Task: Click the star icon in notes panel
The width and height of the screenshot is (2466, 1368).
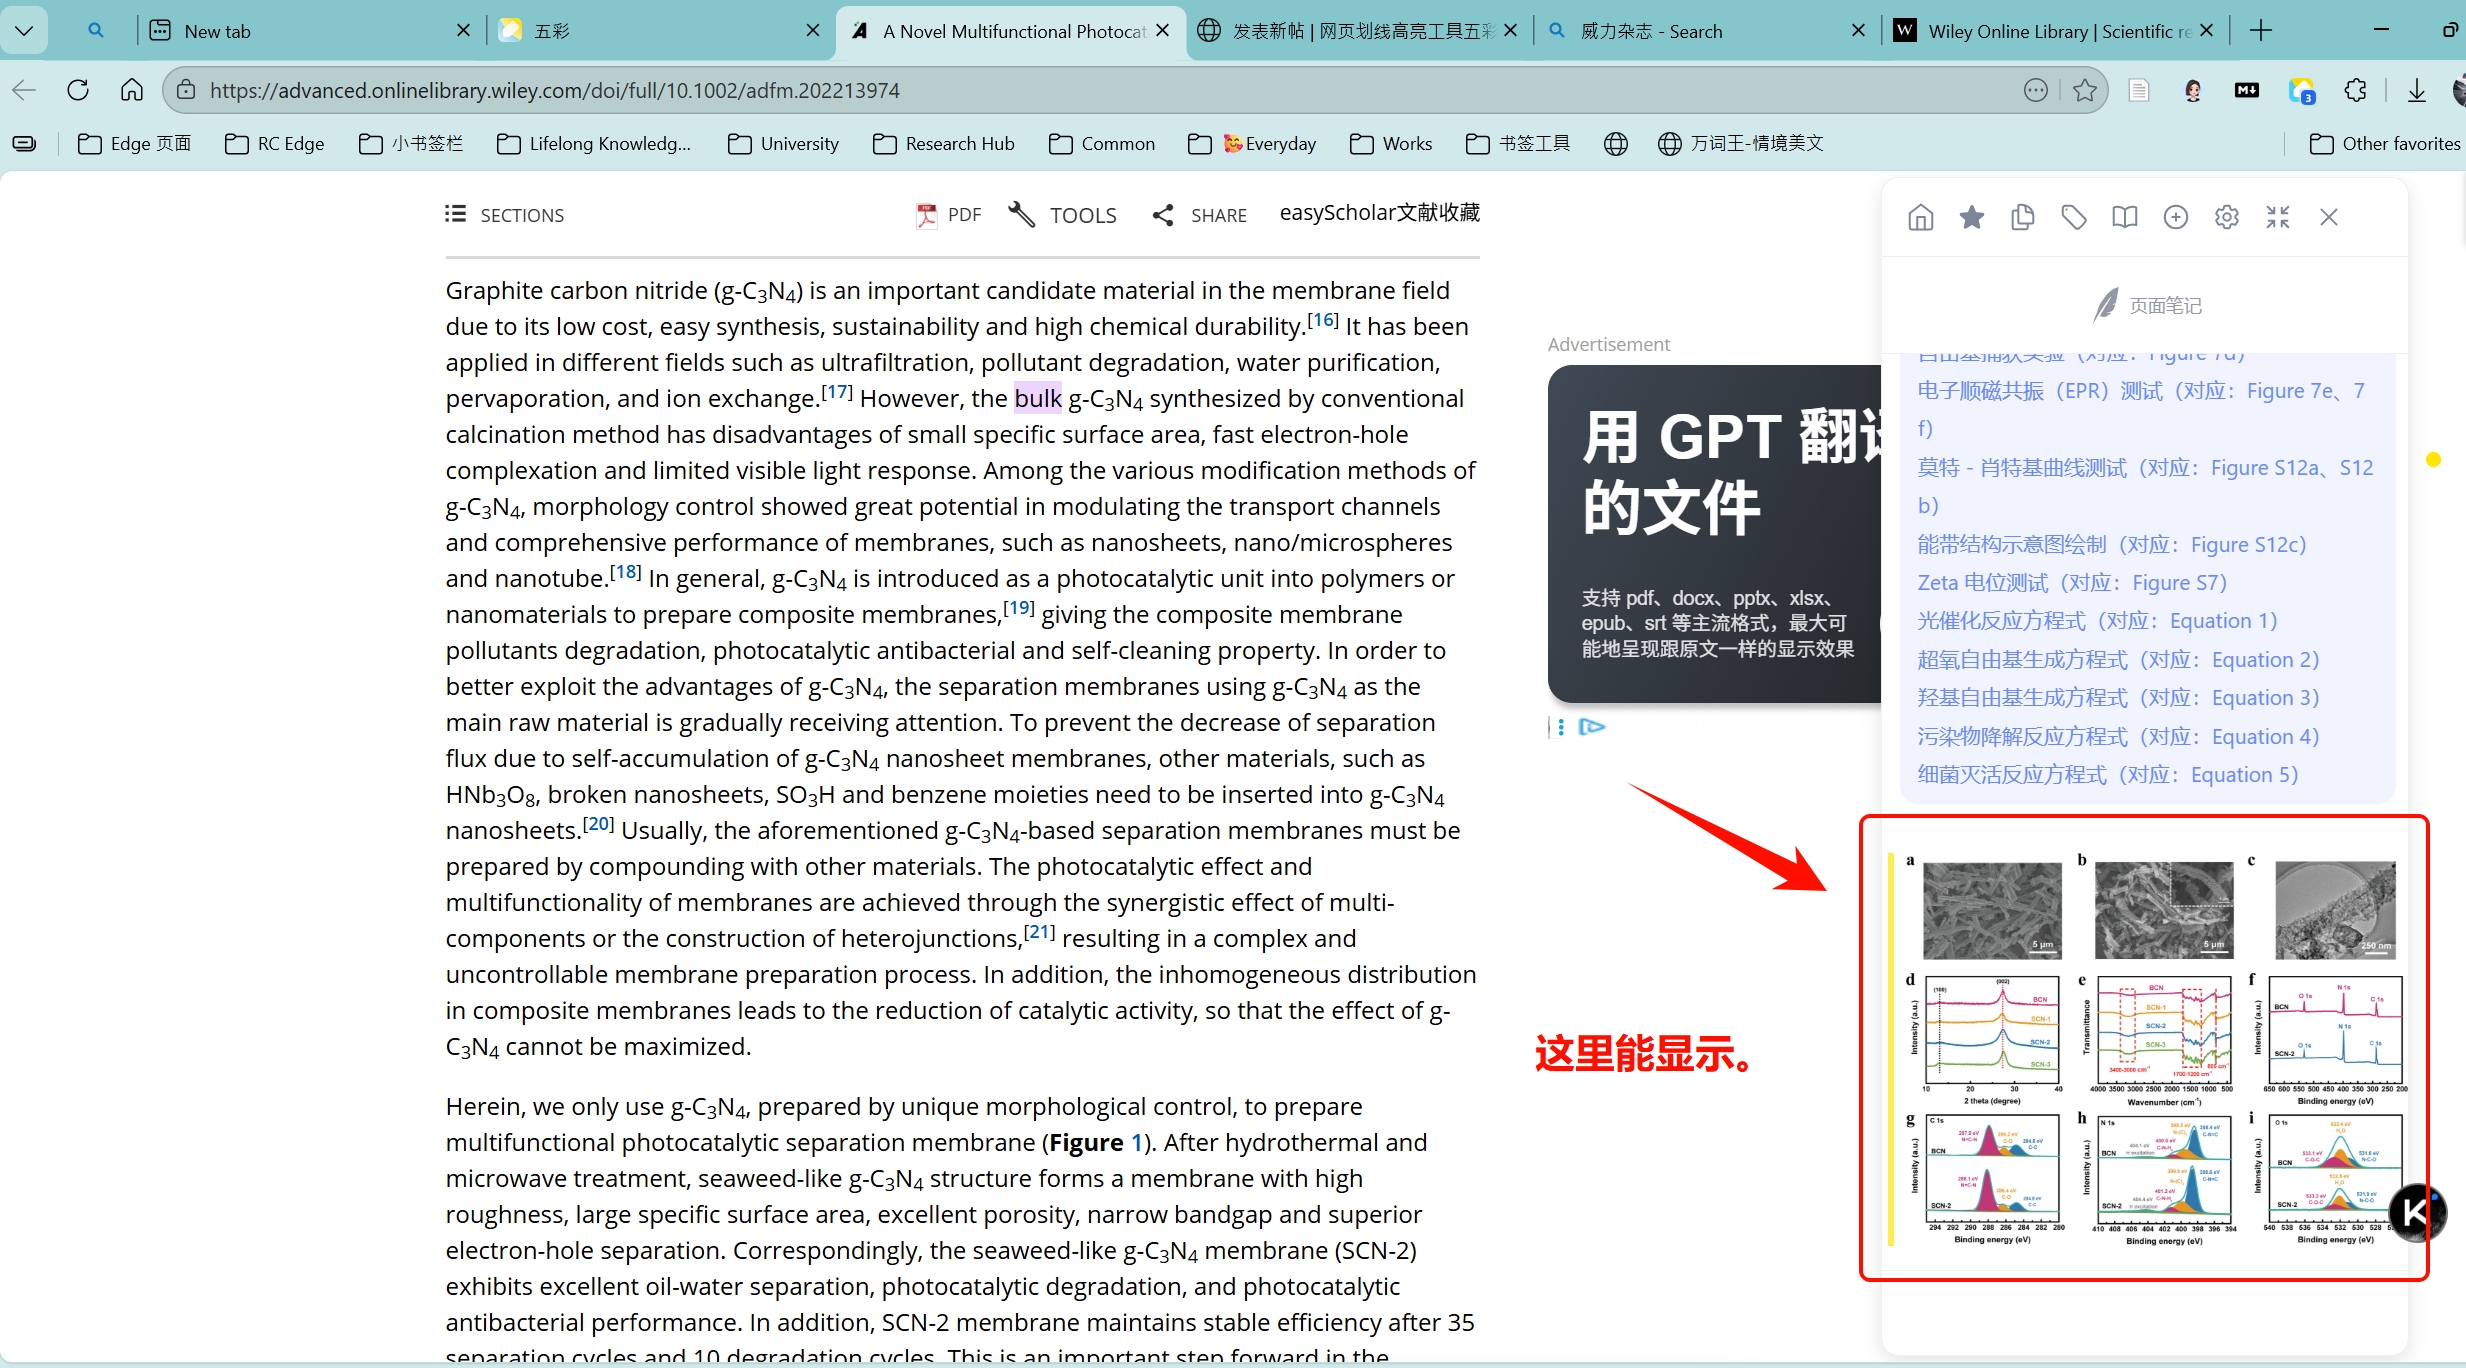Action: (1971, 217)
